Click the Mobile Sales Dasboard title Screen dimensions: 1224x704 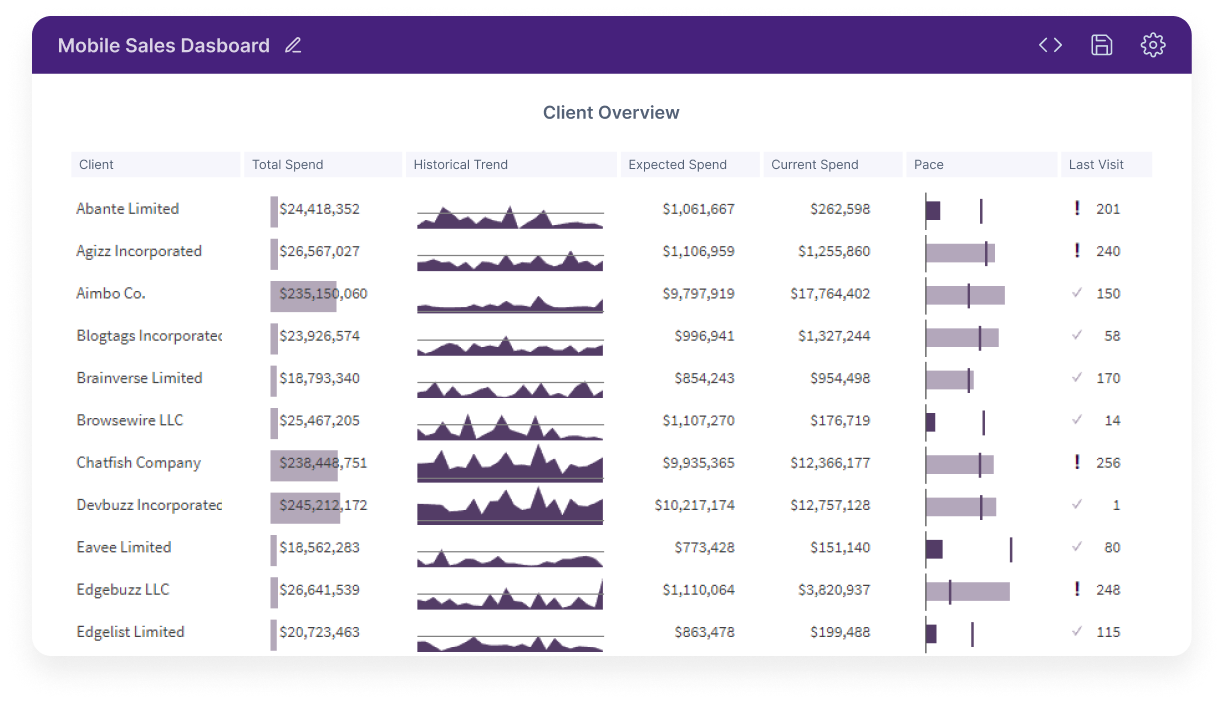(164, 45)
